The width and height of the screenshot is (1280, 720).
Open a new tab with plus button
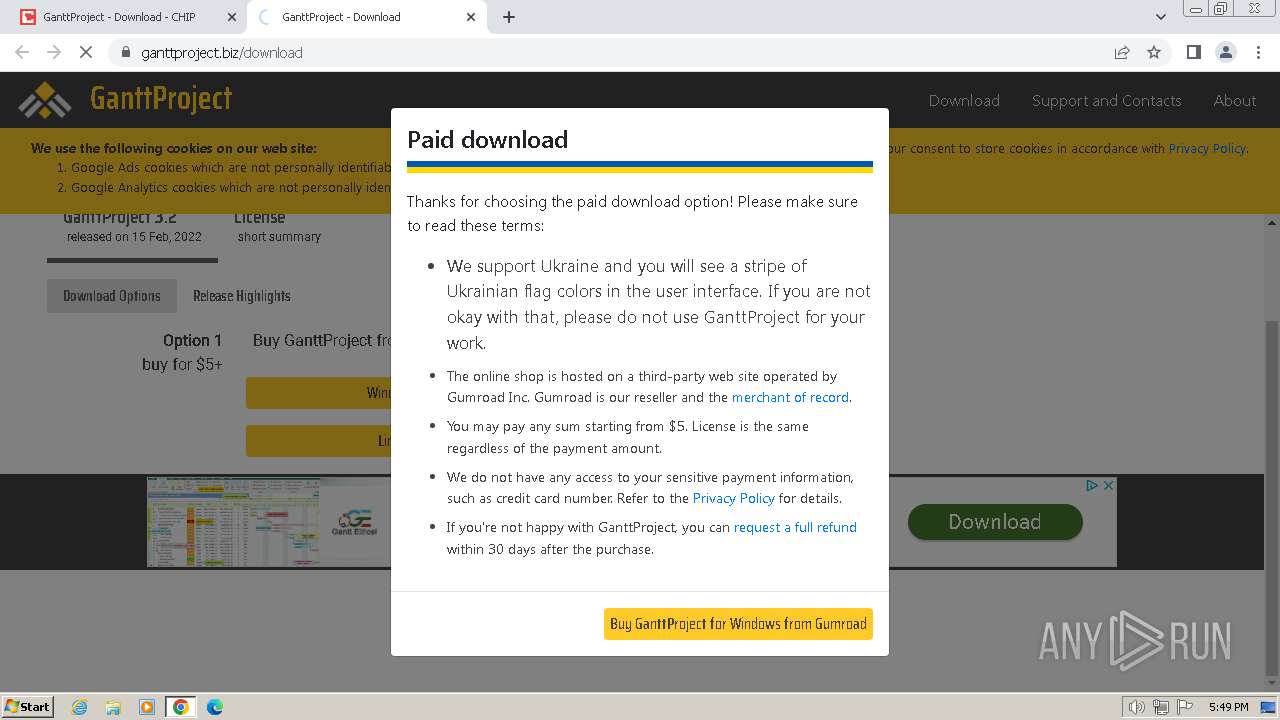[509, 17]
